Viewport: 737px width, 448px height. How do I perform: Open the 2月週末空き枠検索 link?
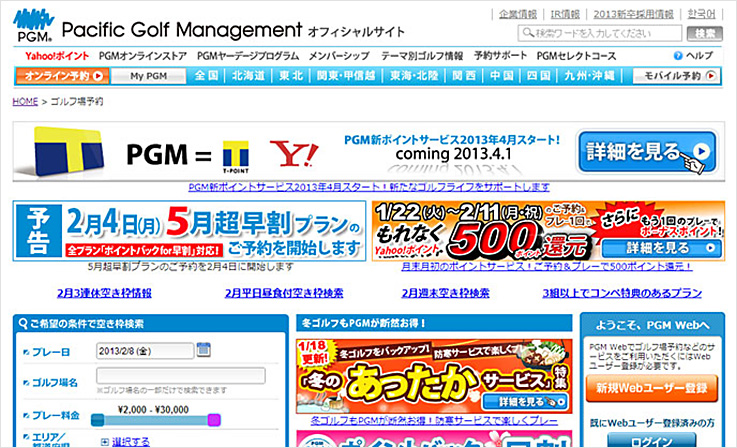(x=445, y=293)
